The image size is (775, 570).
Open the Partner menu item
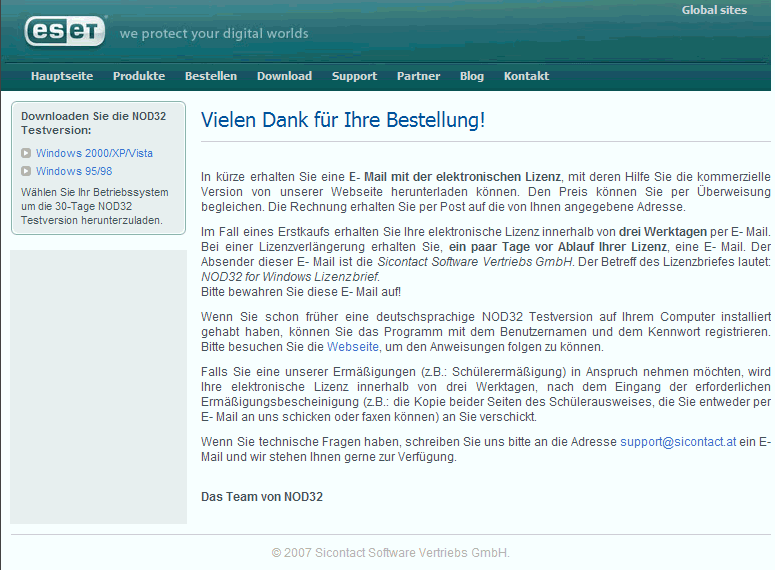(x=418, y=76)
